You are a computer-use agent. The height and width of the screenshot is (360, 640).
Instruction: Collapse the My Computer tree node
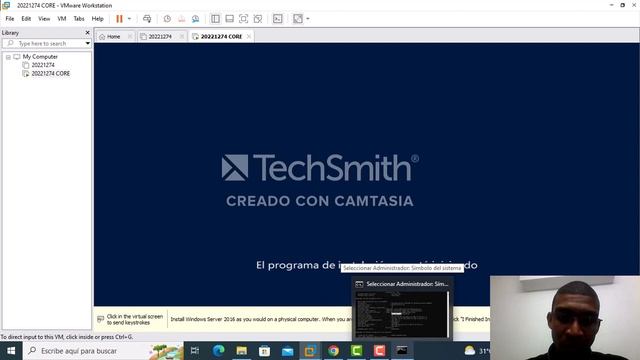[x=8, y=57]
